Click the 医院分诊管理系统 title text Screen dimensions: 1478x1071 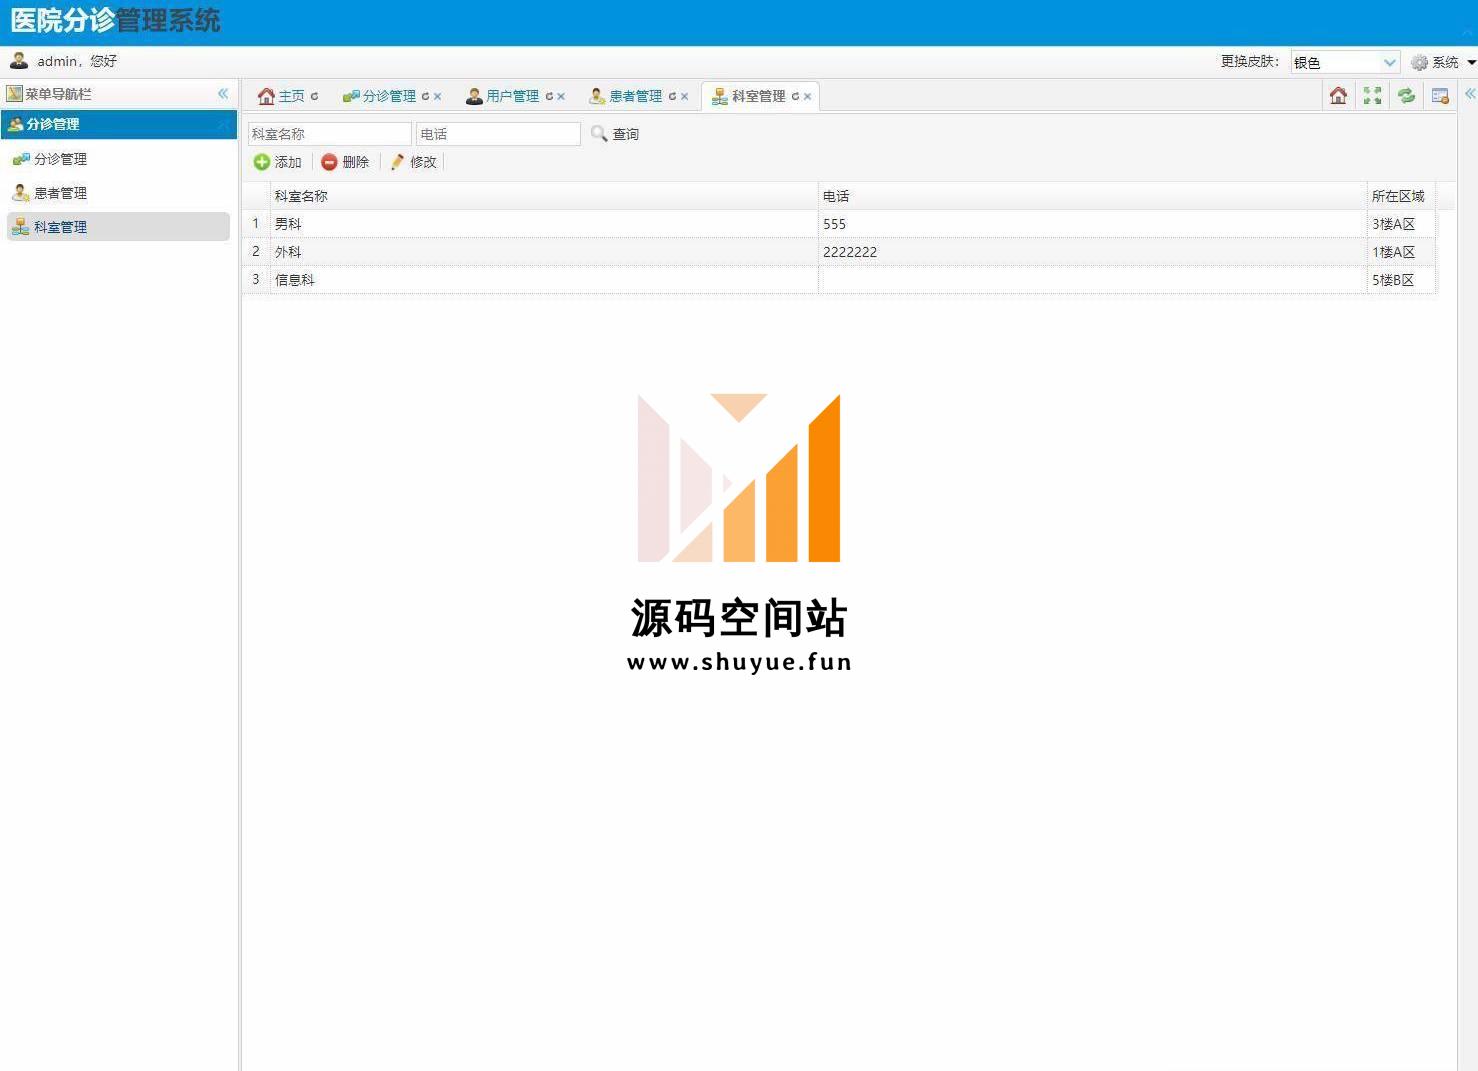tap(115, 21)
